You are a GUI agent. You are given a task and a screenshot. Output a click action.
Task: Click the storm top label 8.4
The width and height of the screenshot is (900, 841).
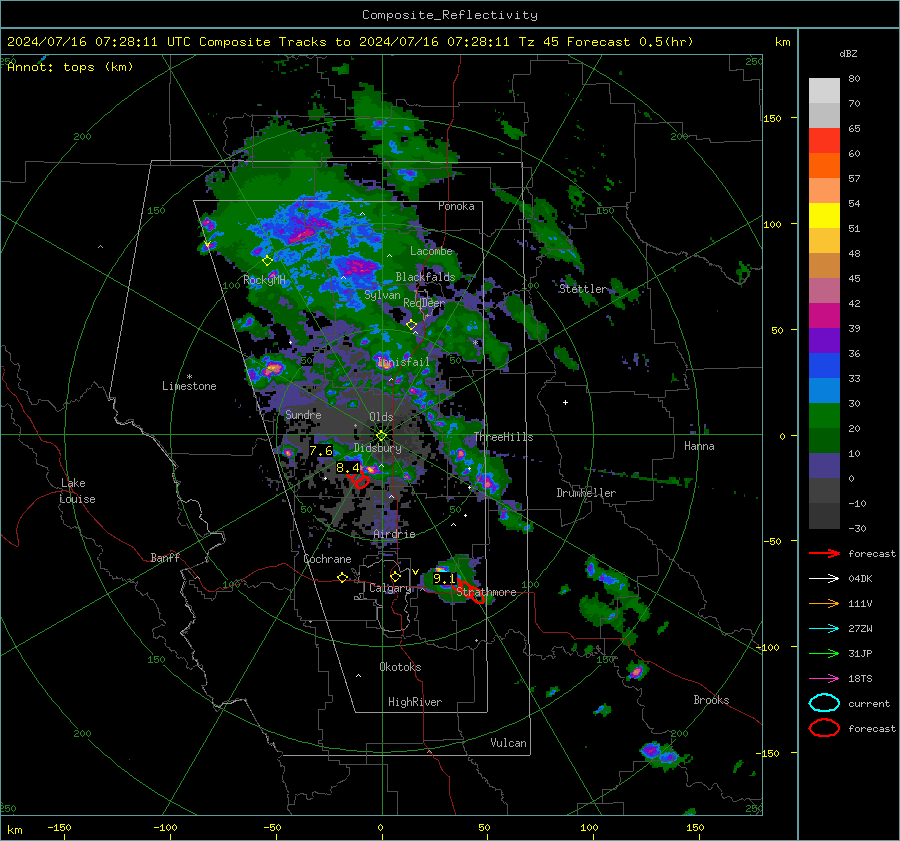click(348, 468)
